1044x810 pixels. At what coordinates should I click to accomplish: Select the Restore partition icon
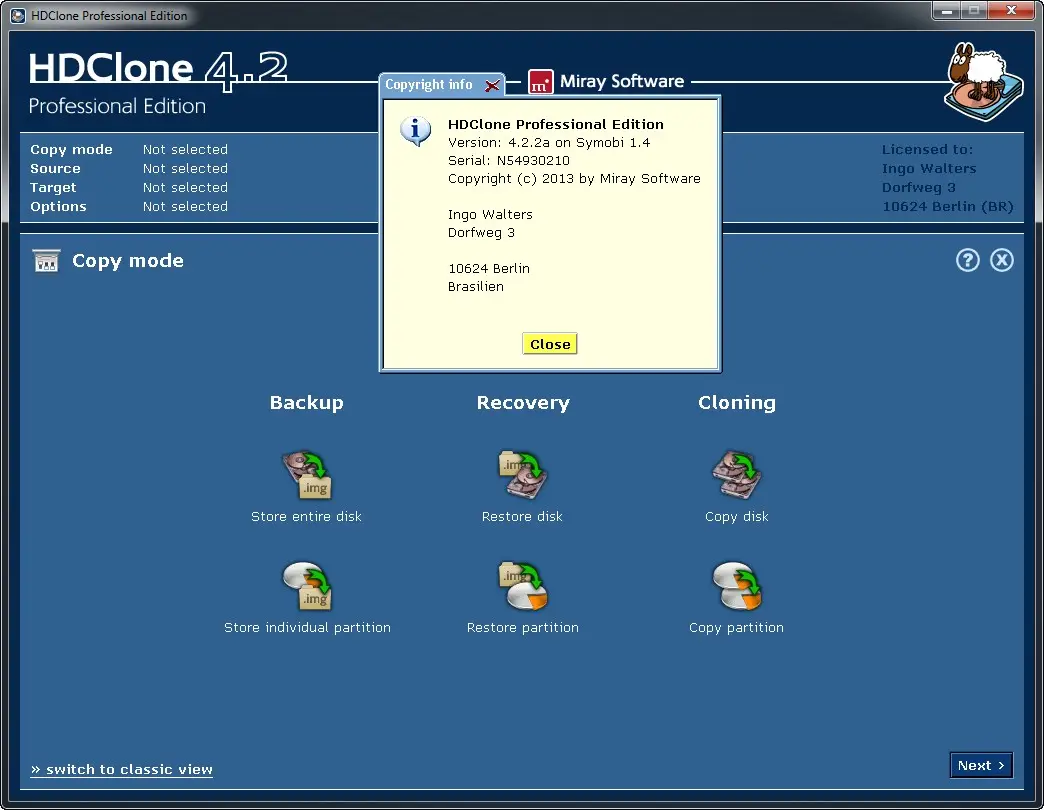(x=523, y=586)
